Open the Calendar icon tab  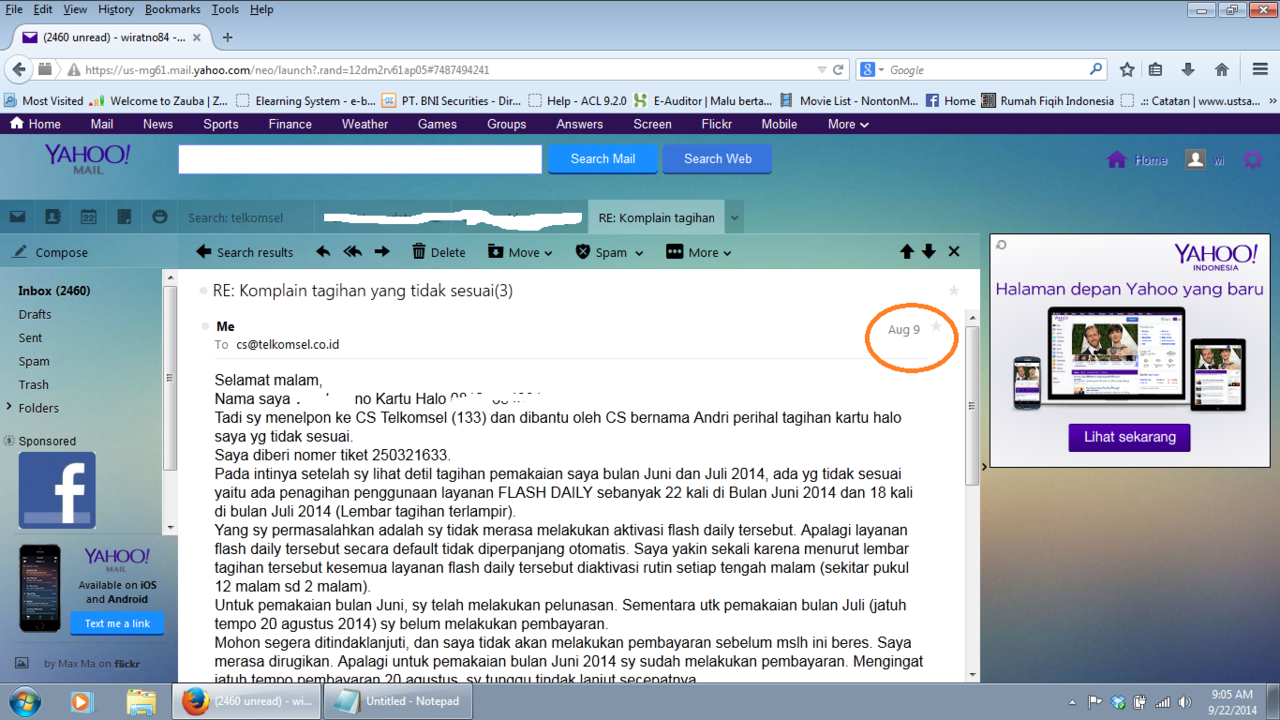[x=88, y=217]
